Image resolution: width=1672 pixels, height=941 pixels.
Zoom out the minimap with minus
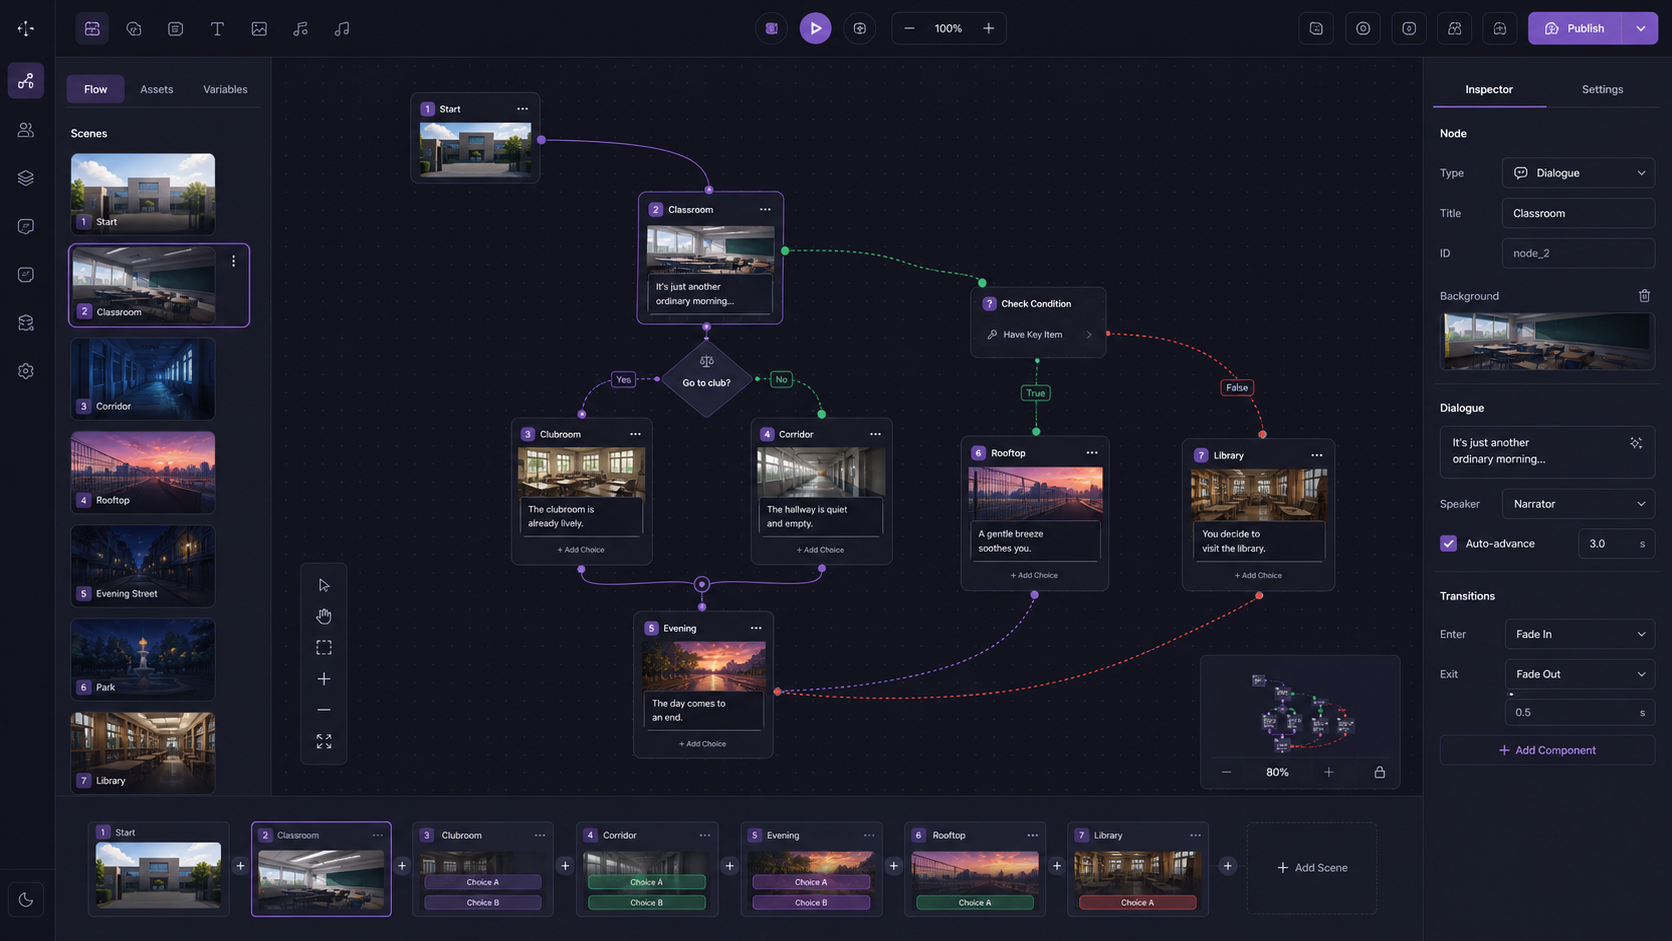pos(1226,772)
